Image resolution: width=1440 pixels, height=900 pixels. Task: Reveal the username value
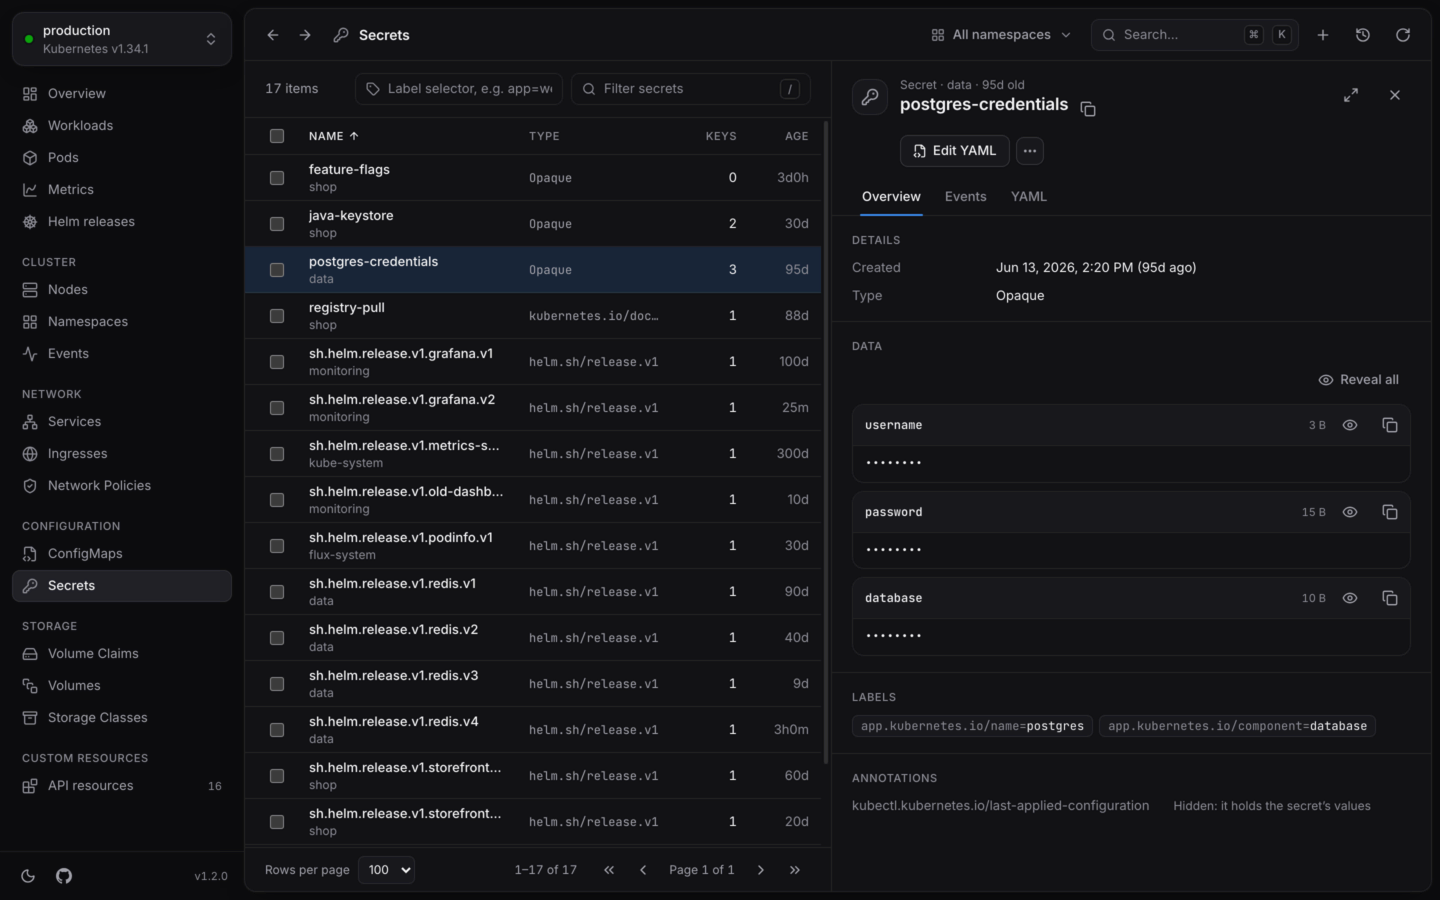[1350, 425]
